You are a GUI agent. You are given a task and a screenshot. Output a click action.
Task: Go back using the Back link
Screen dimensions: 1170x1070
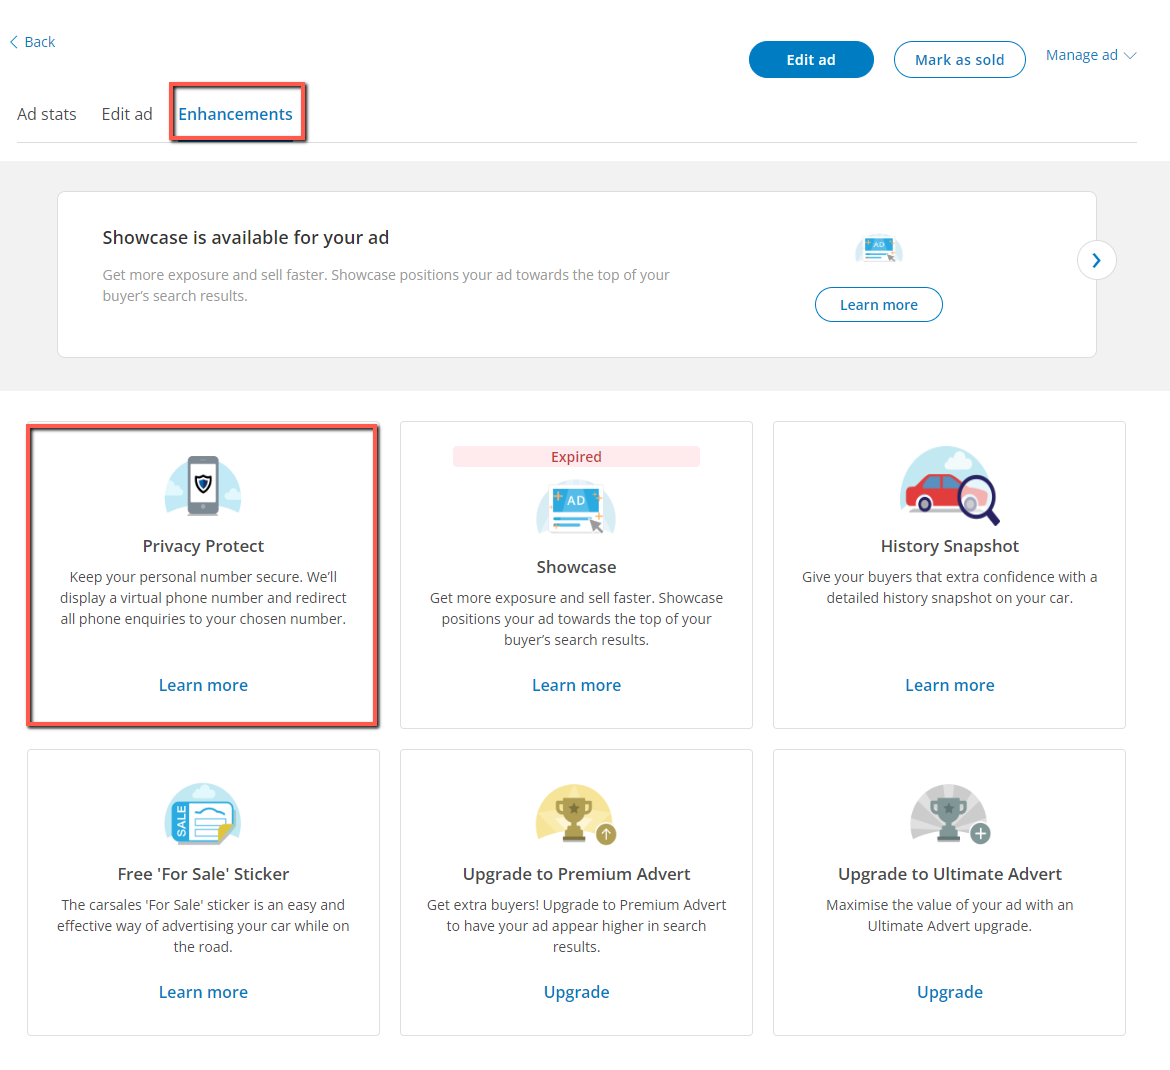32,42
